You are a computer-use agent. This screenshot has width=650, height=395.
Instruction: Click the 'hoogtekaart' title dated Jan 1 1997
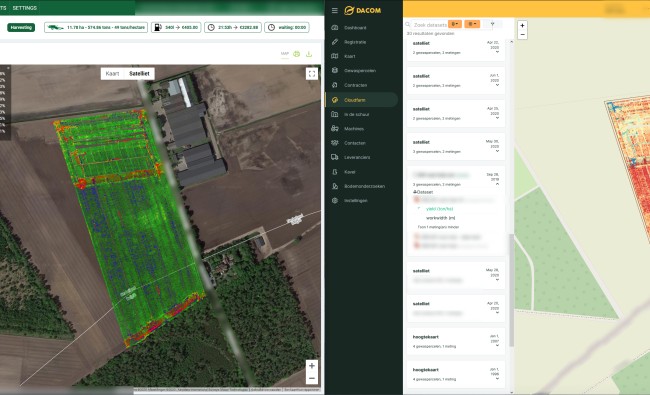(425, 337)
